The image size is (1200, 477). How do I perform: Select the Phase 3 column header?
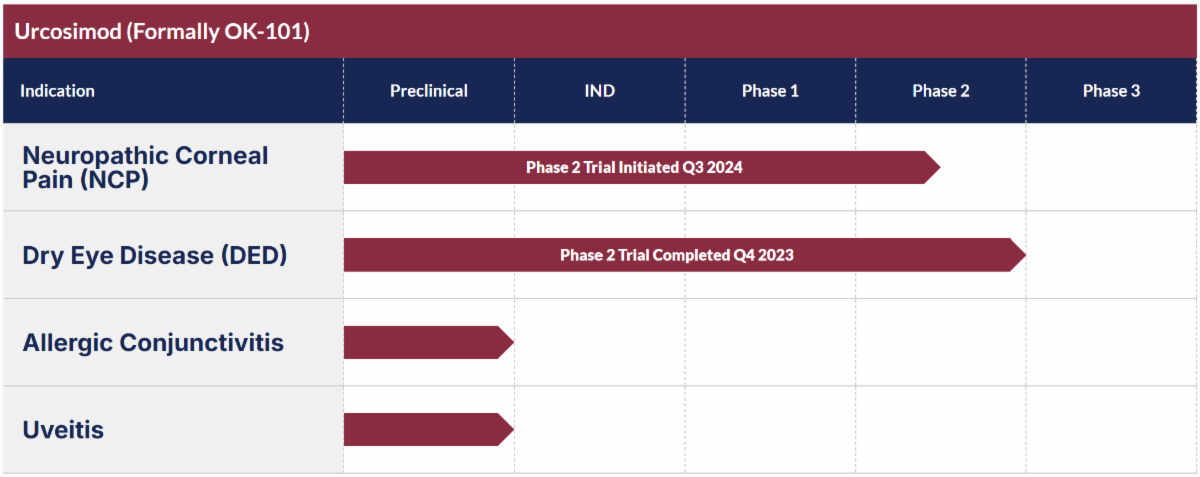(x=1111, y=91)
